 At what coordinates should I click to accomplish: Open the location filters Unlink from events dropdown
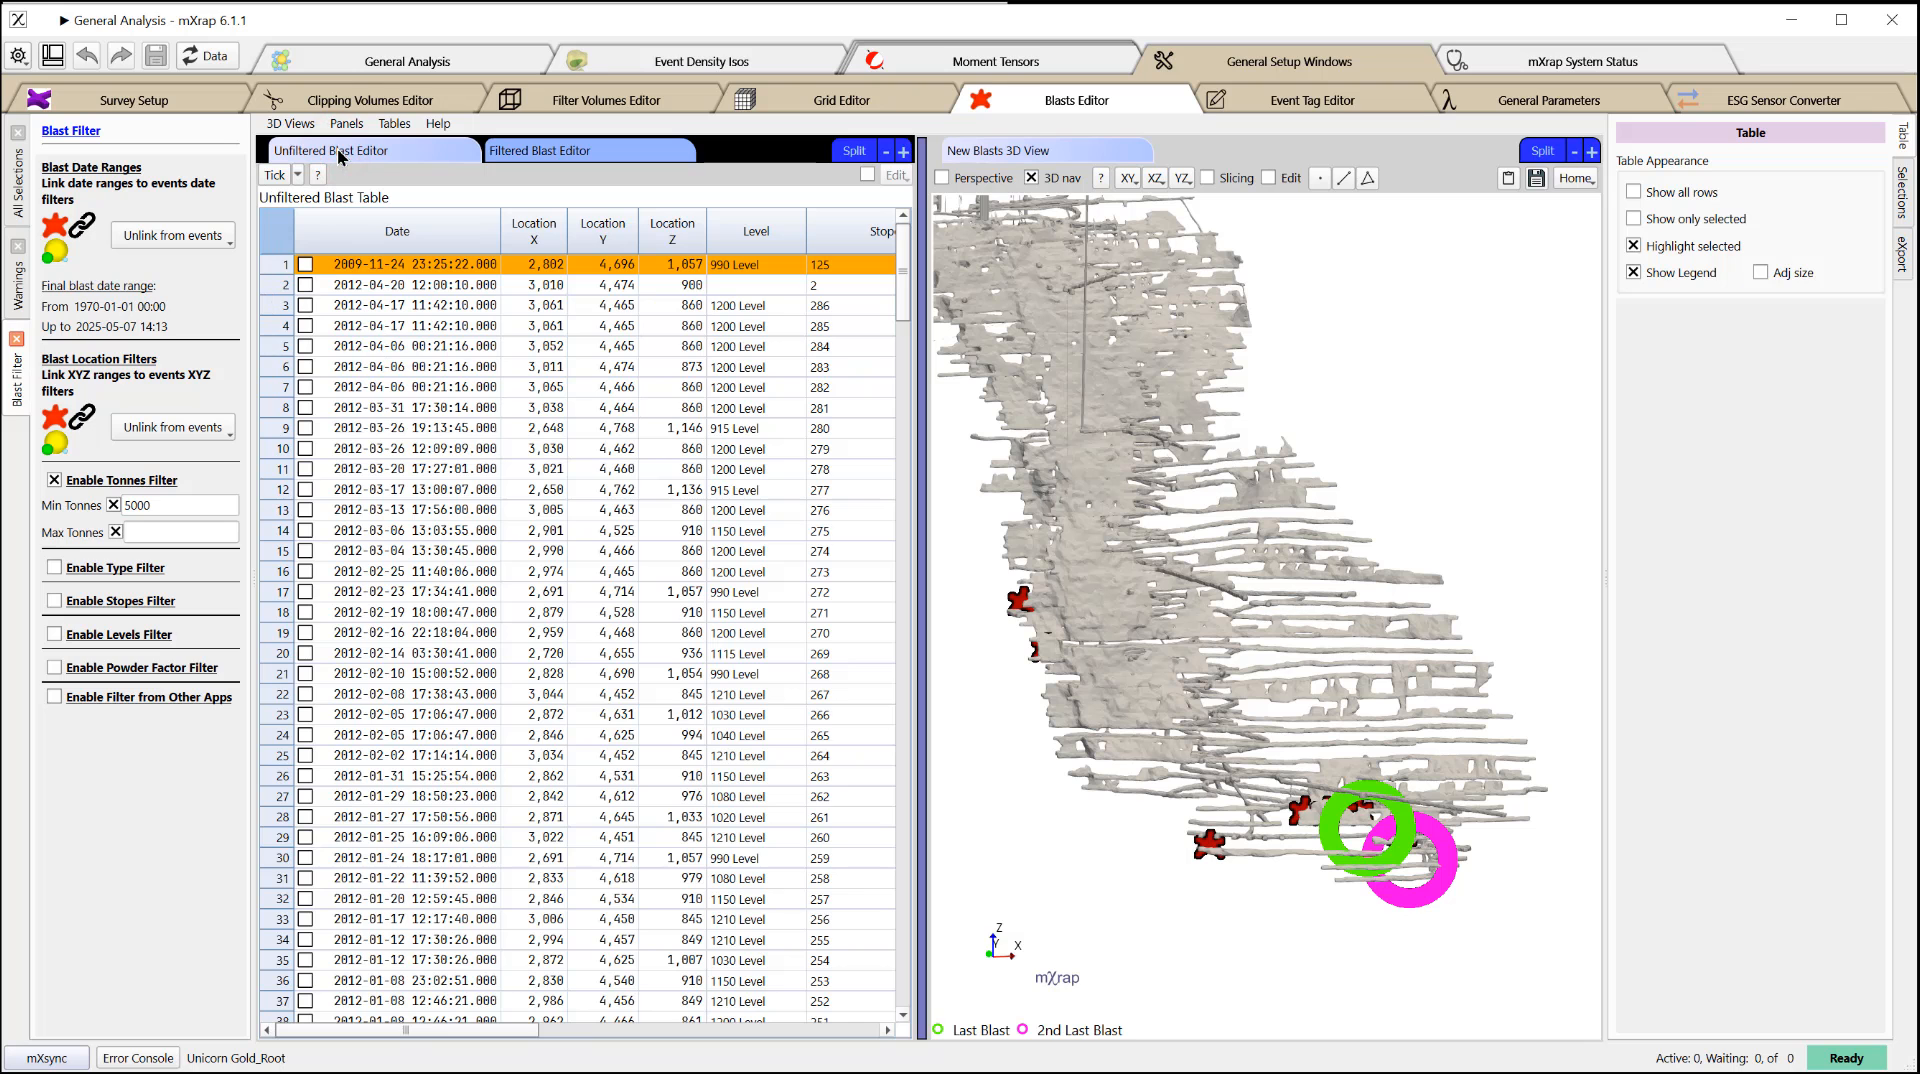click(x=173, y=428)
